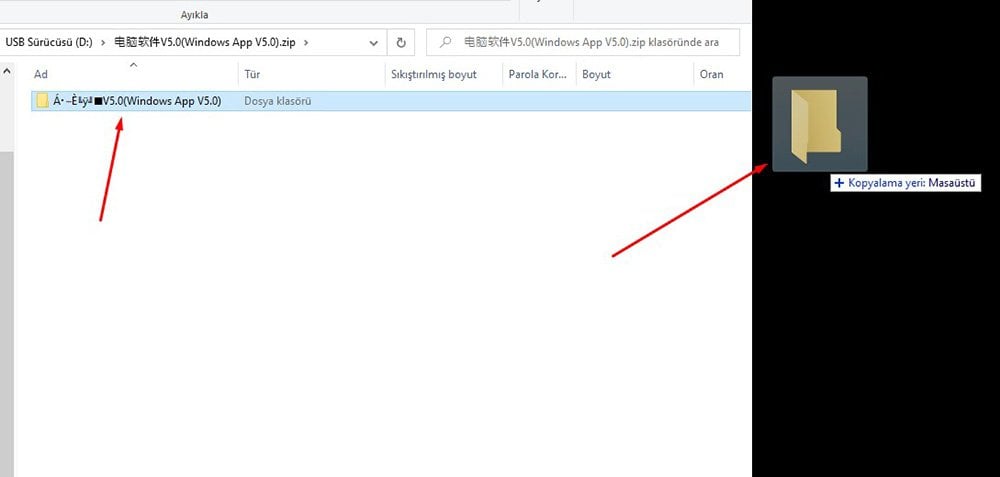The height and width of the screenshot is (477, 1000).
Task: Click the Boyut column header
Action: pyautogui.click(x=596, y=74)
